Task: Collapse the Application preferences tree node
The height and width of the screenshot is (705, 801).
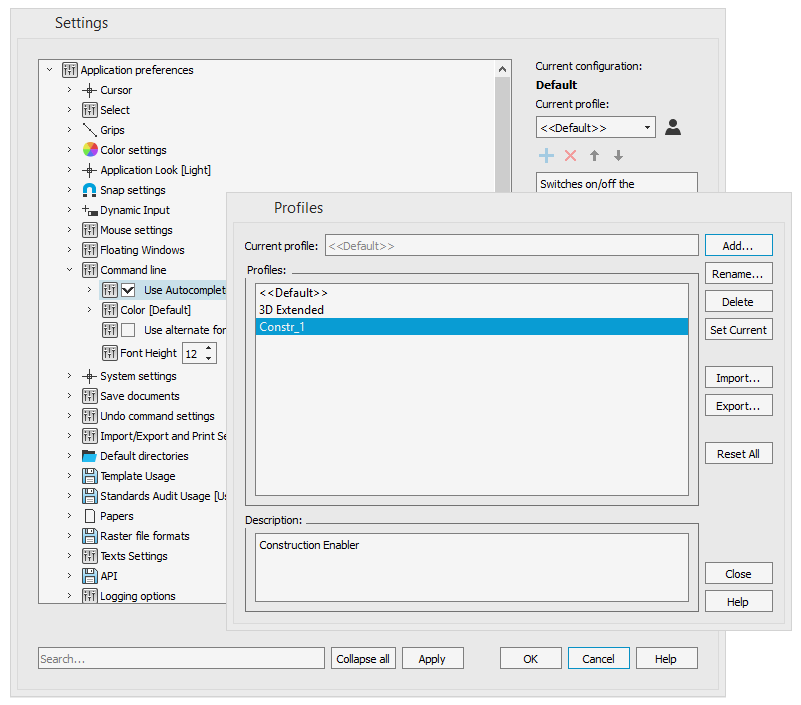Action: click(49, 70)
